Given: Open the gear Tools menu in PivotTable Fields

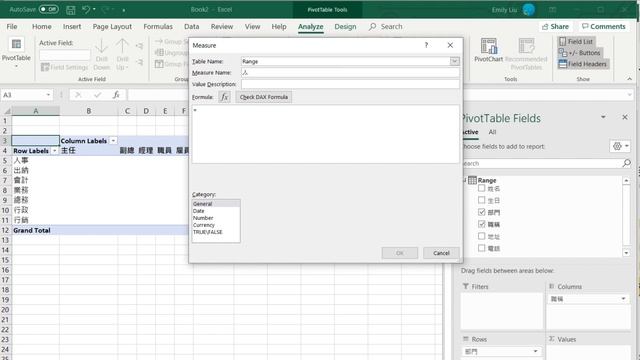Looking at the screenshot, I should point(620,146).
